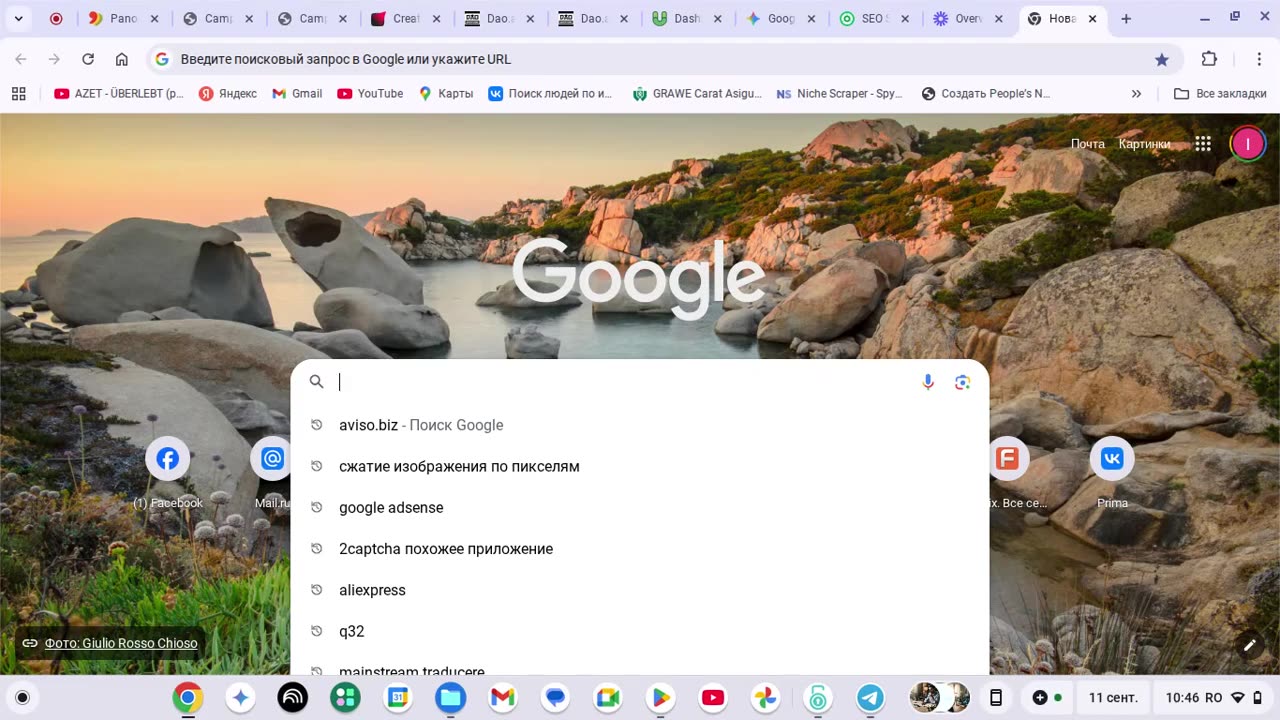Search by voice using the microphone icon

point(928,382)
